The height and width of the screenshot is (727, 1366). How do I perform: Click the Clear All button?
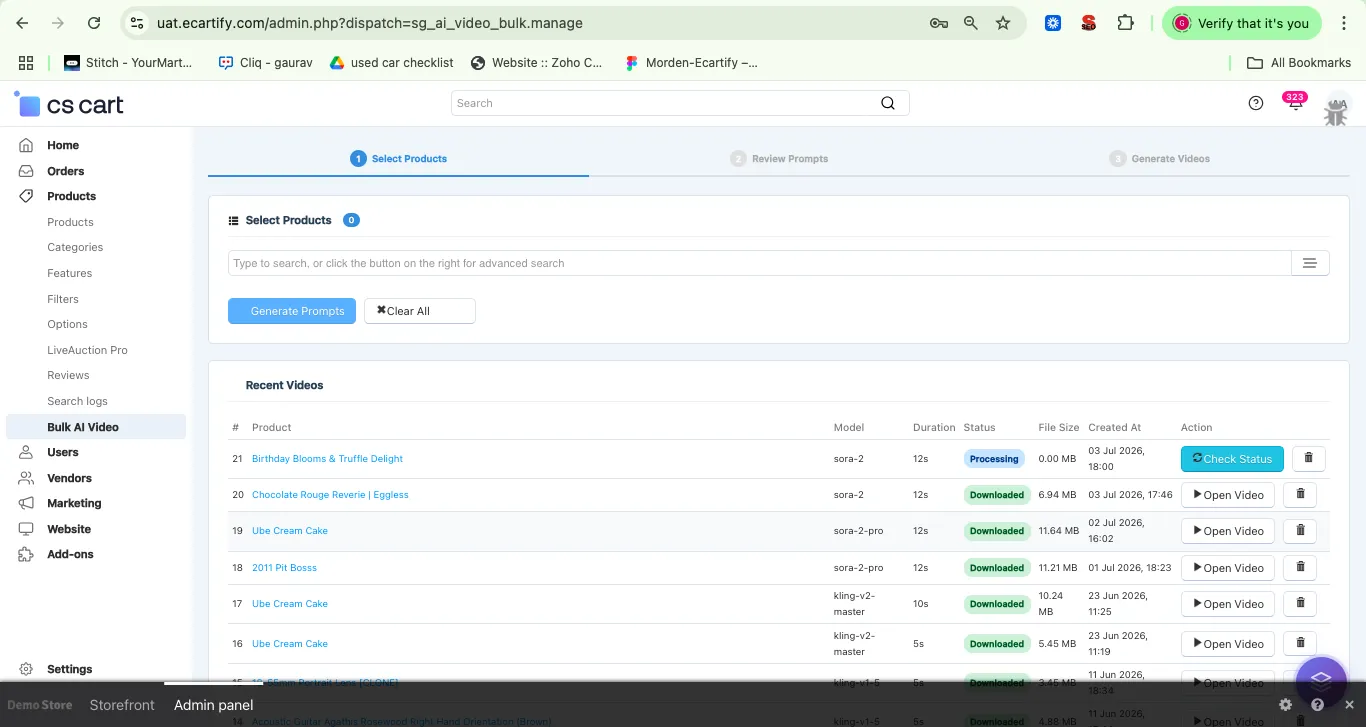point(420,311)
